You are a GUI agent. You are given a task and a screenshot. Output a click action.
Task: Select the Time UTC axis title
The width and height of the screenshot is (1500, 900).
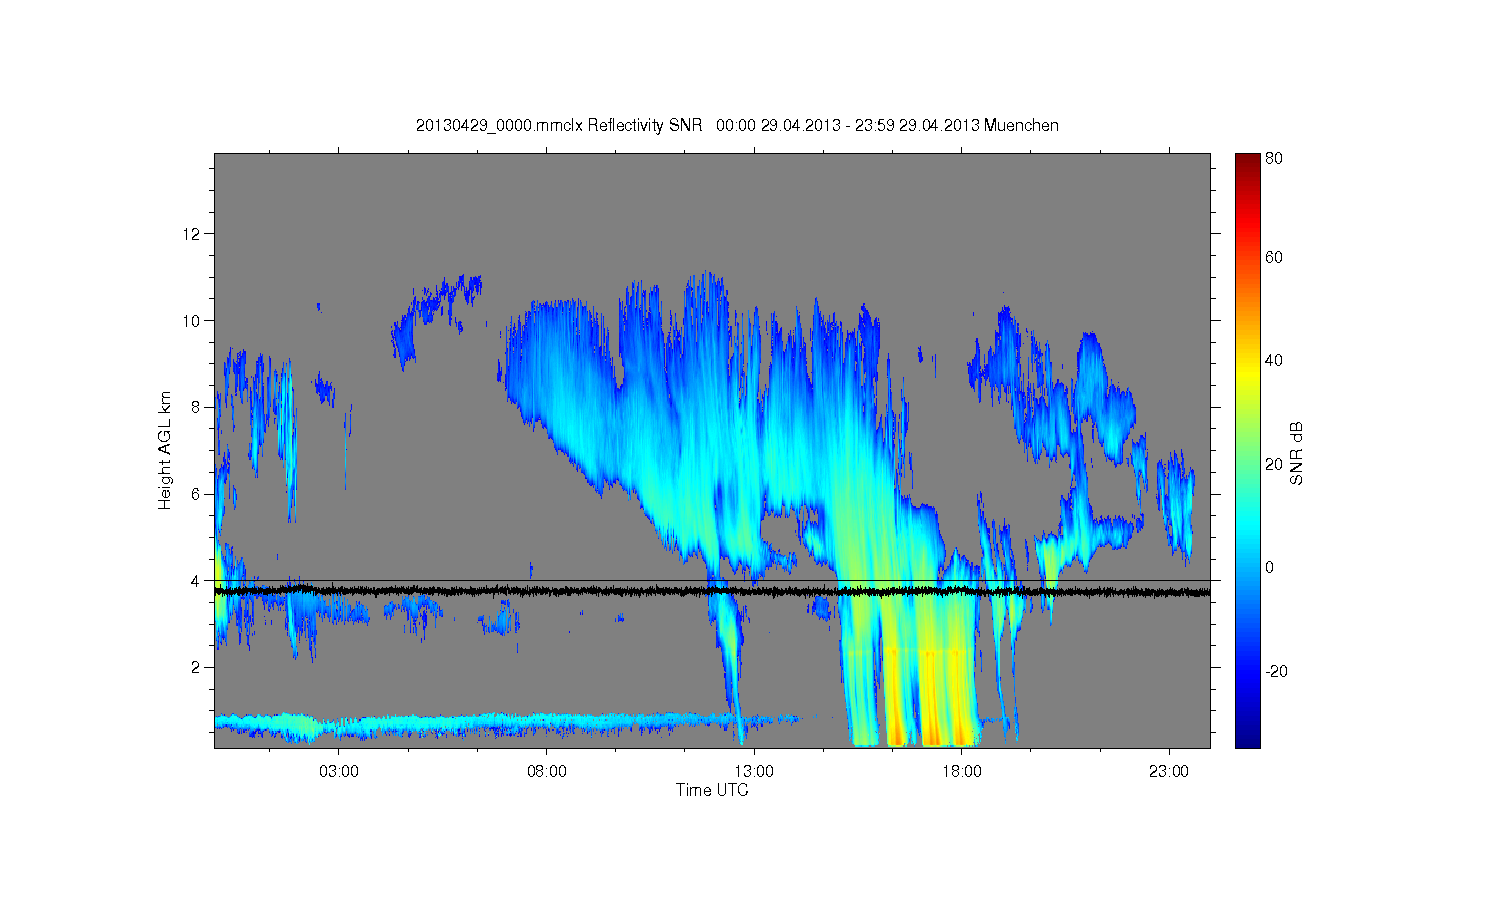[712, 790]
